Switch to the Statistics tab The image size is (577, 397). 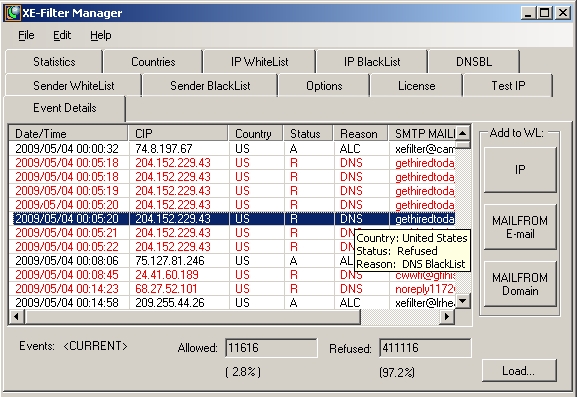[54, 62]
